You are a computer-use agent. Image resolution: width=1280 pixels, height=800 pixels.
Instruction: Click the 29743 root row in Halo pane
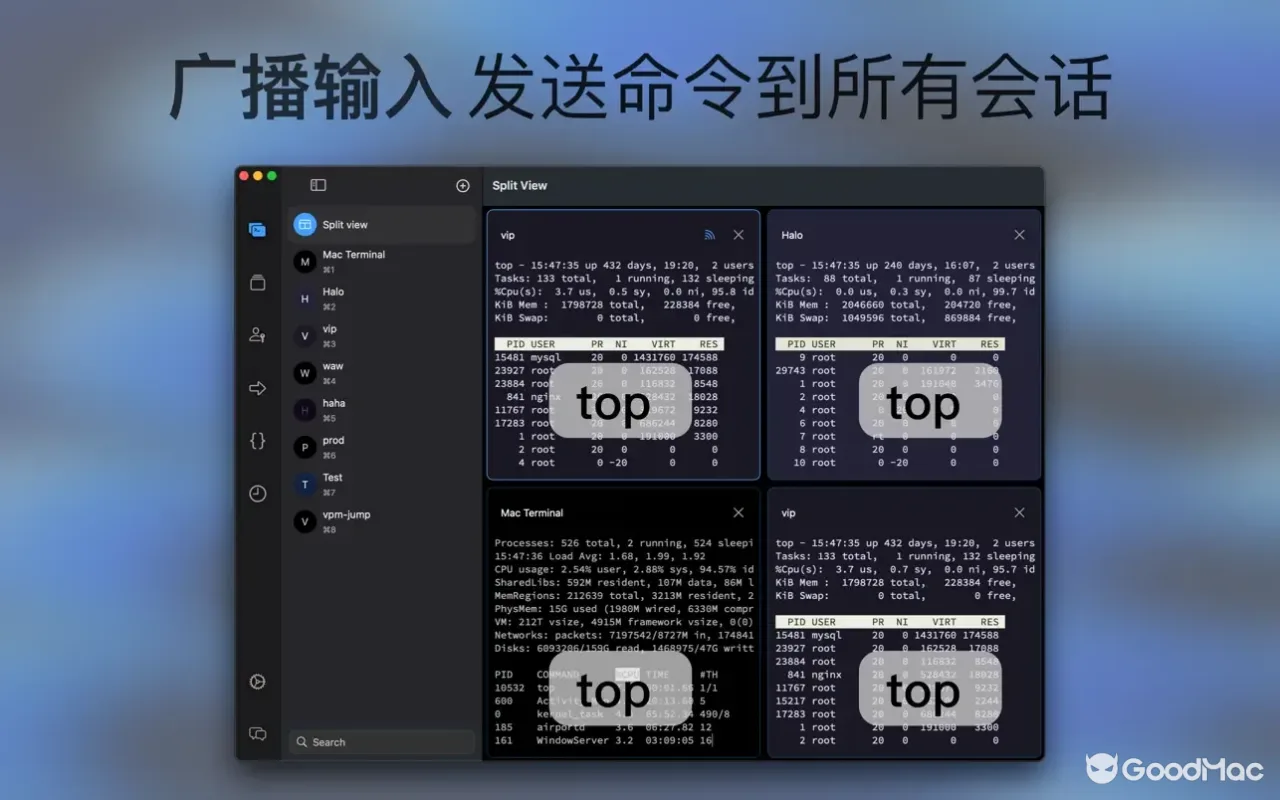pyautogui.click(x=887, y=370)
